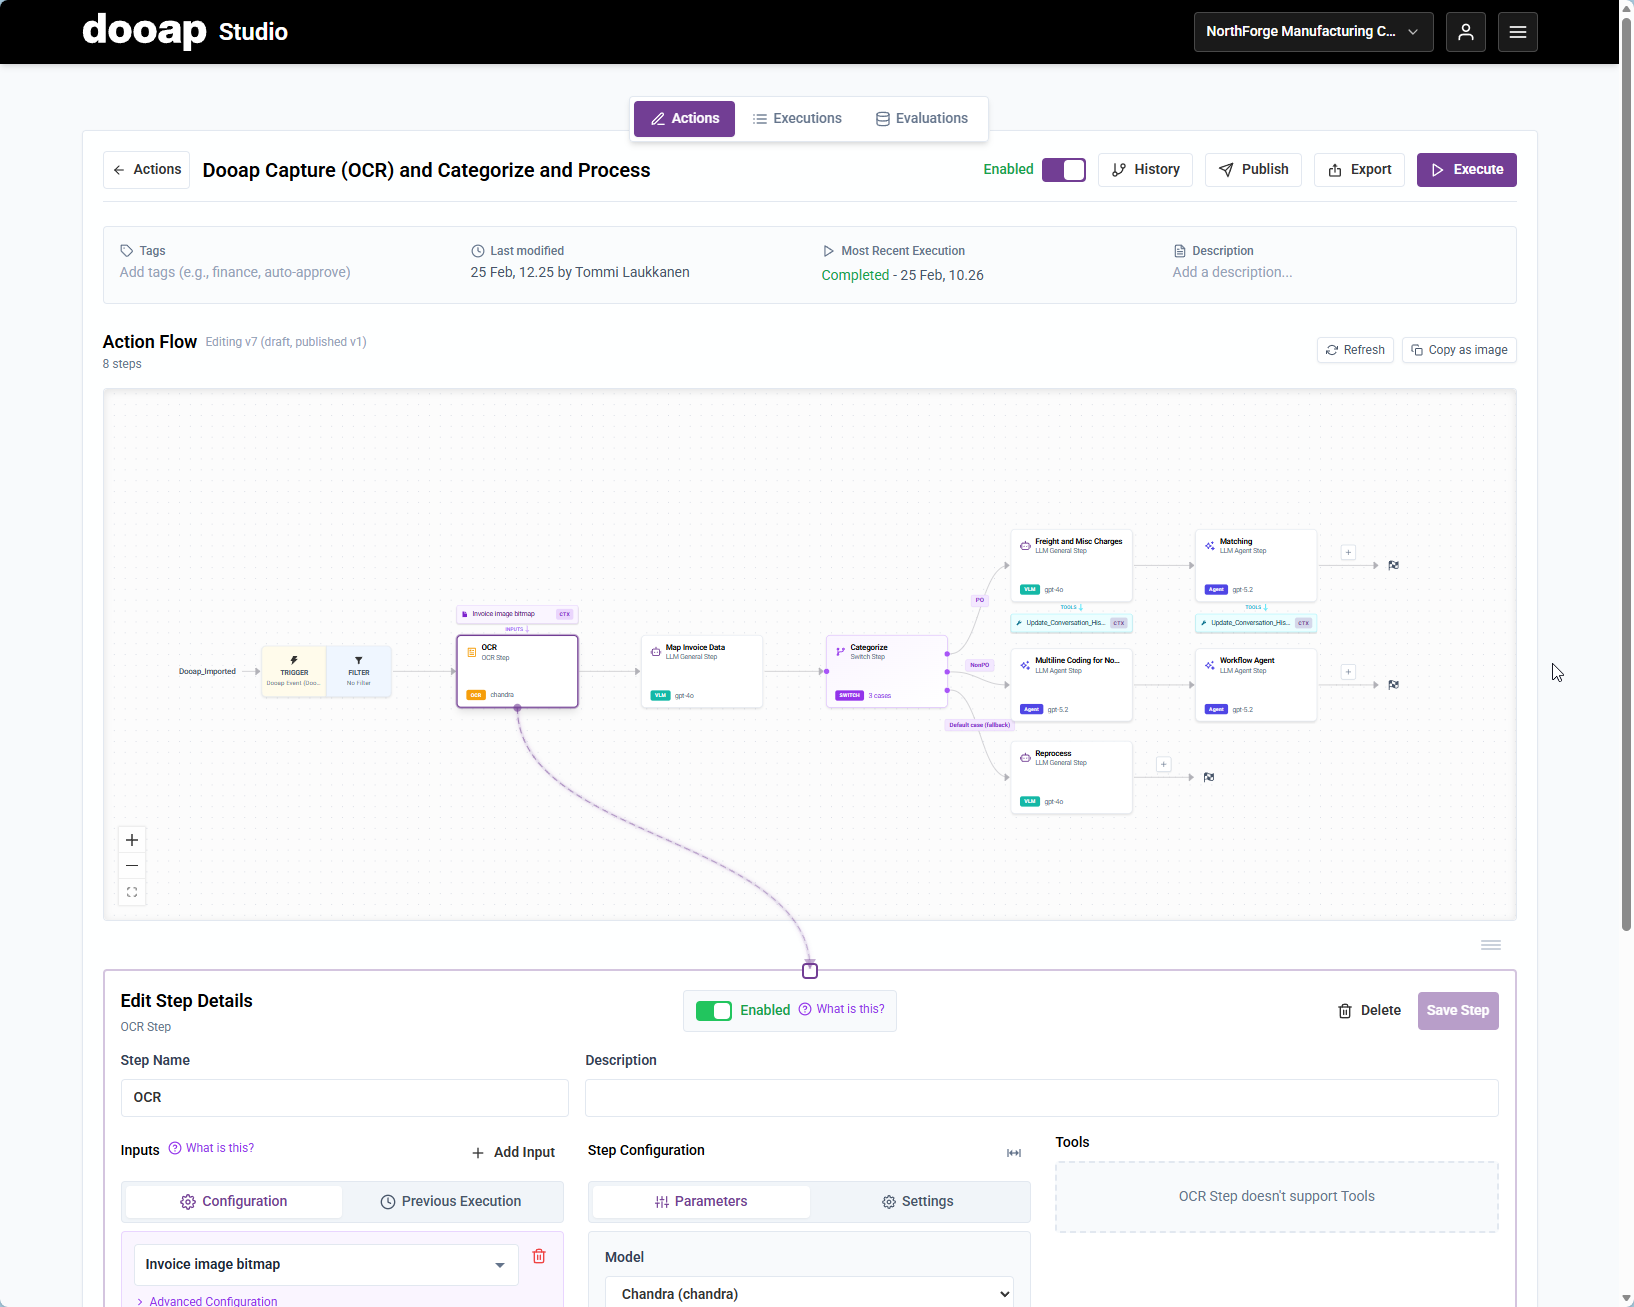Click the Publish button

(1253, 170)
